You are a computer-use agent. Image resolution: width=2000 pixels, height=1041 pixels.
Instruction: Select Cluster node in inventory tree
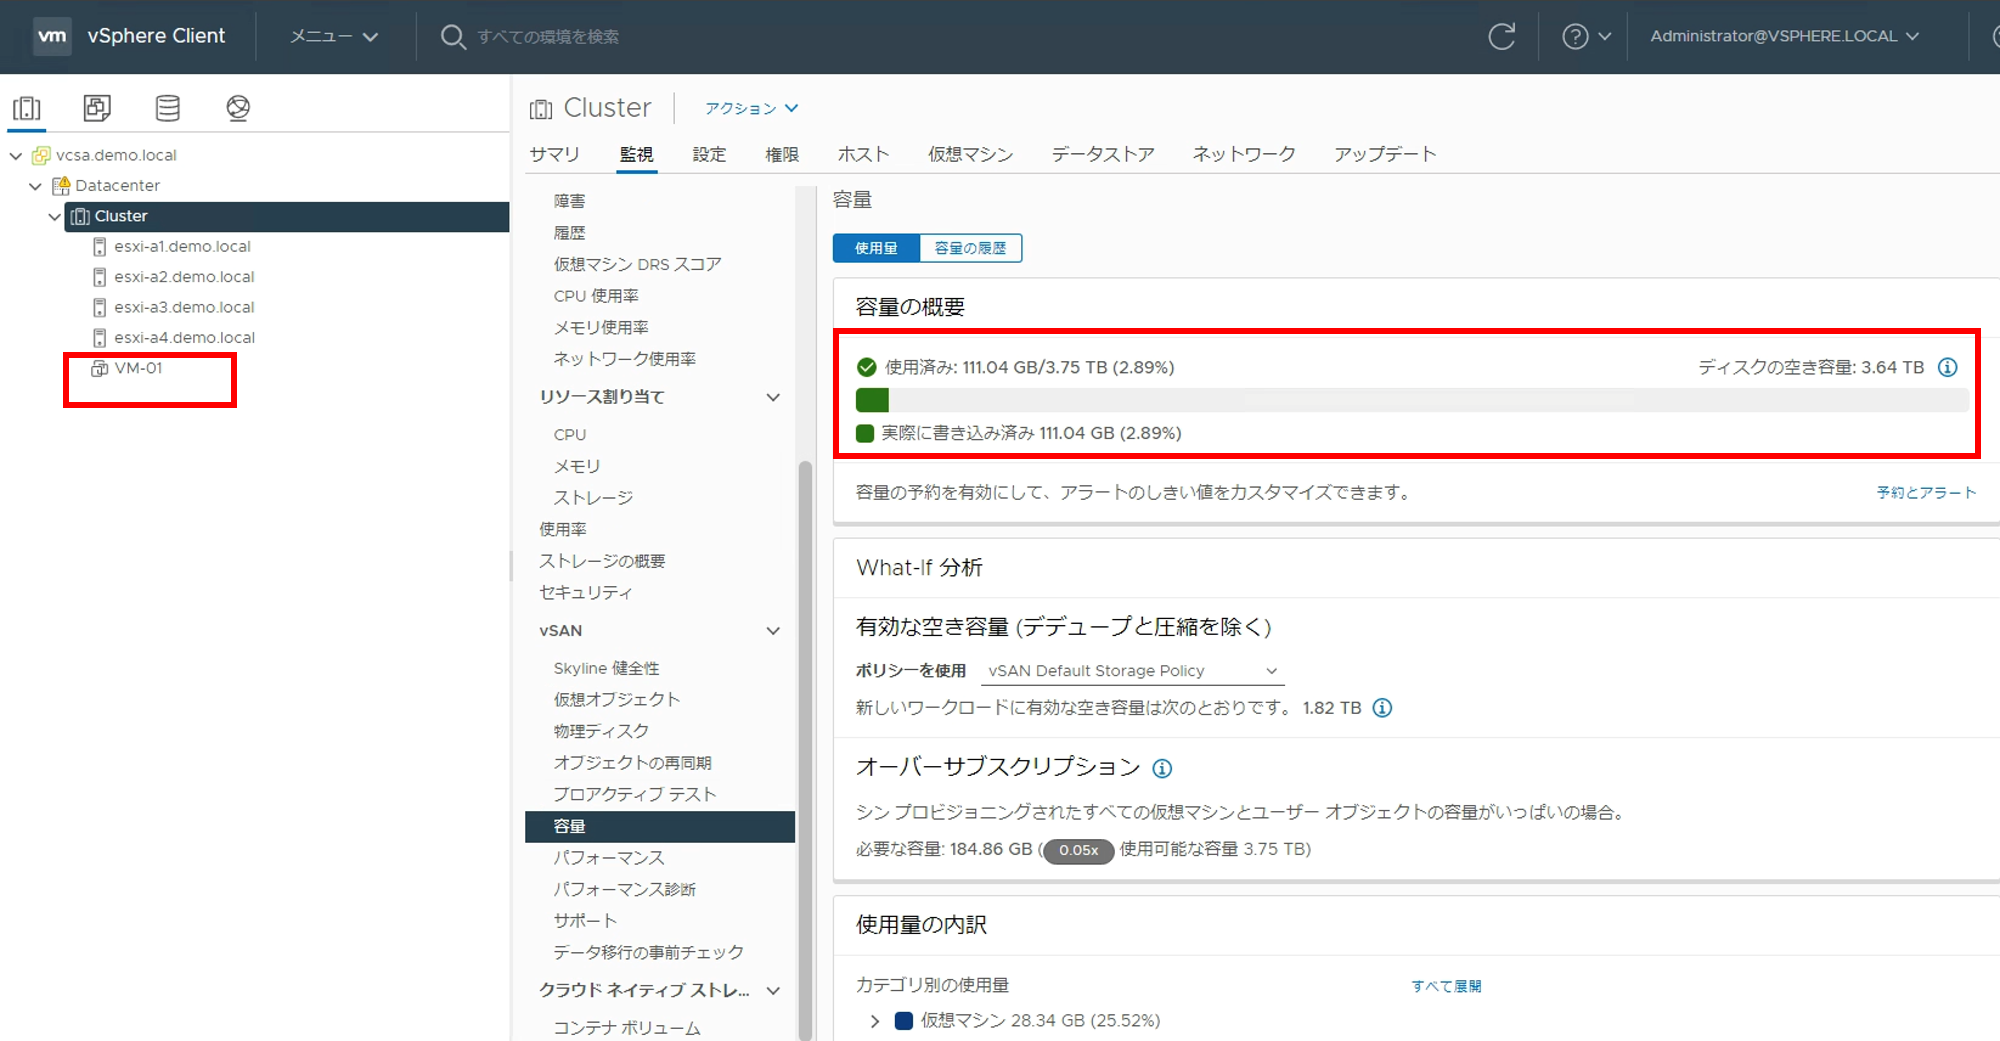(x=287, y=216)
